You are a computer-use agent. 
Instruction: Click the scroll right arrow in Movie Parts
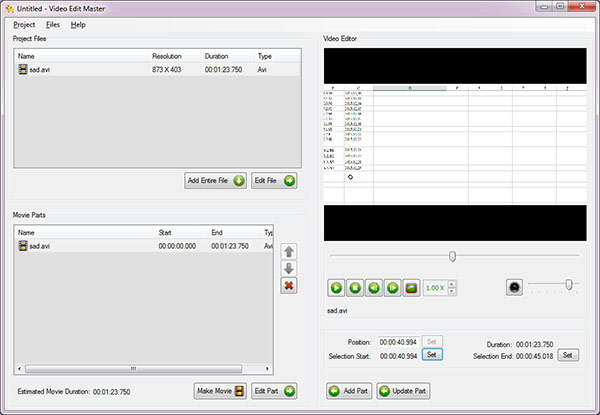pos(267,369)
